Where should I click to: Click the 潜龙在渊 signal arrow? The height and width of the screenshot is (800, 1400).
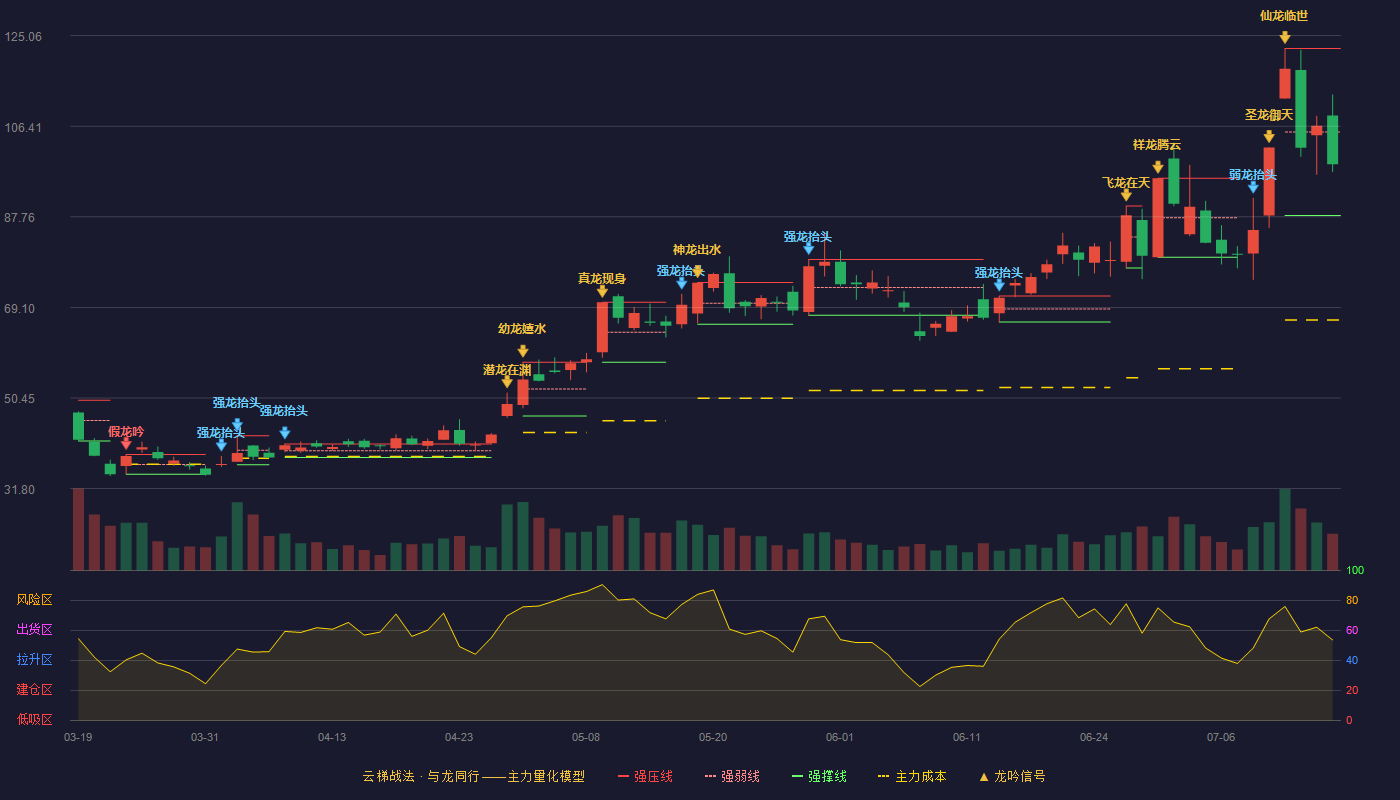pos(507,382)
